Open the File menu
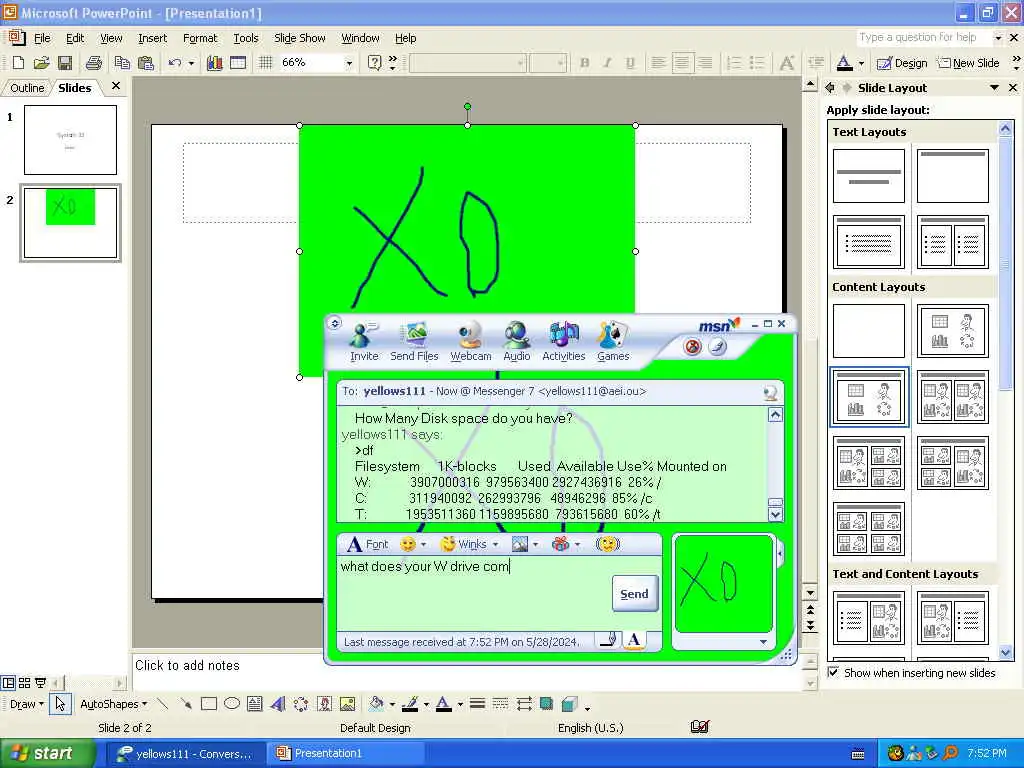This screenshot has width=1024, height=768. [x=42, y=38]
